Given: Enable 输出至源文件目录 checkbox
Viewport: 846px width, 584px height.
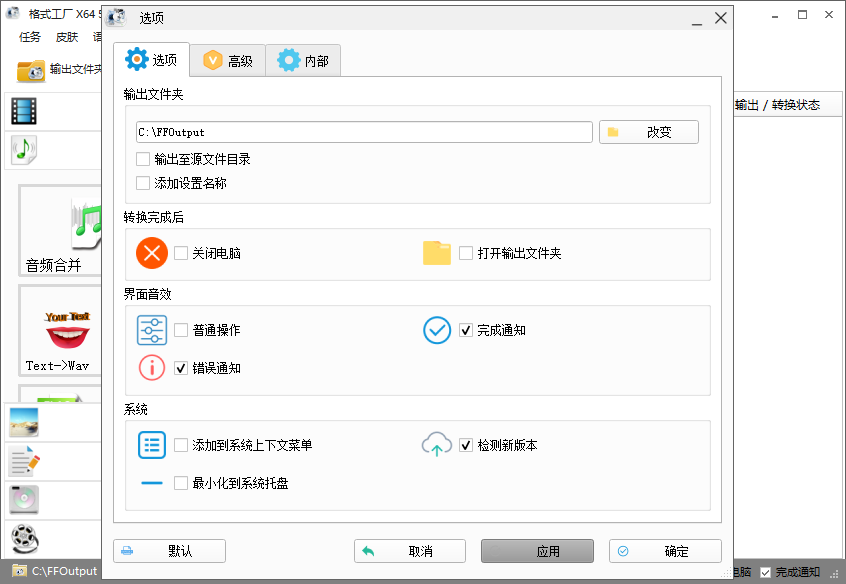Looking at the screenshot, I should point(143,159).
